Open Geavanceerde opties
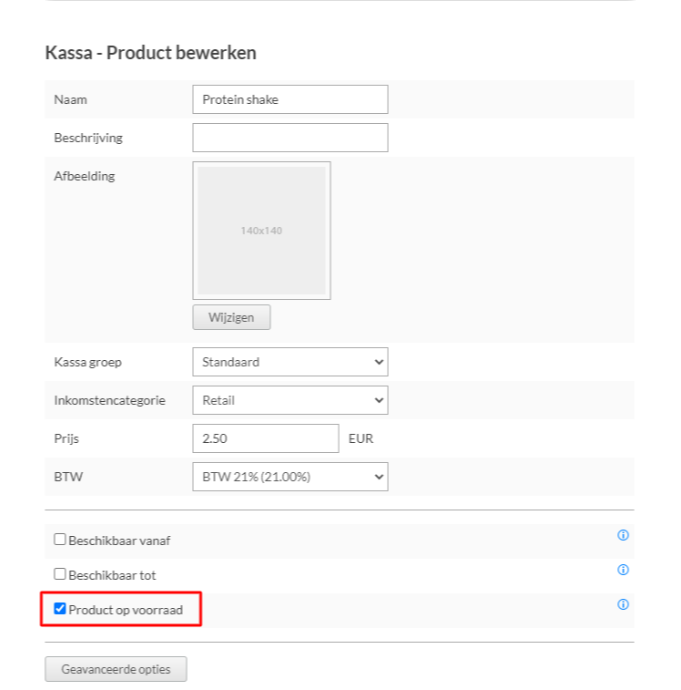This screenshot has width=681, height=690. pyautogui.click(x=116, y=669)
